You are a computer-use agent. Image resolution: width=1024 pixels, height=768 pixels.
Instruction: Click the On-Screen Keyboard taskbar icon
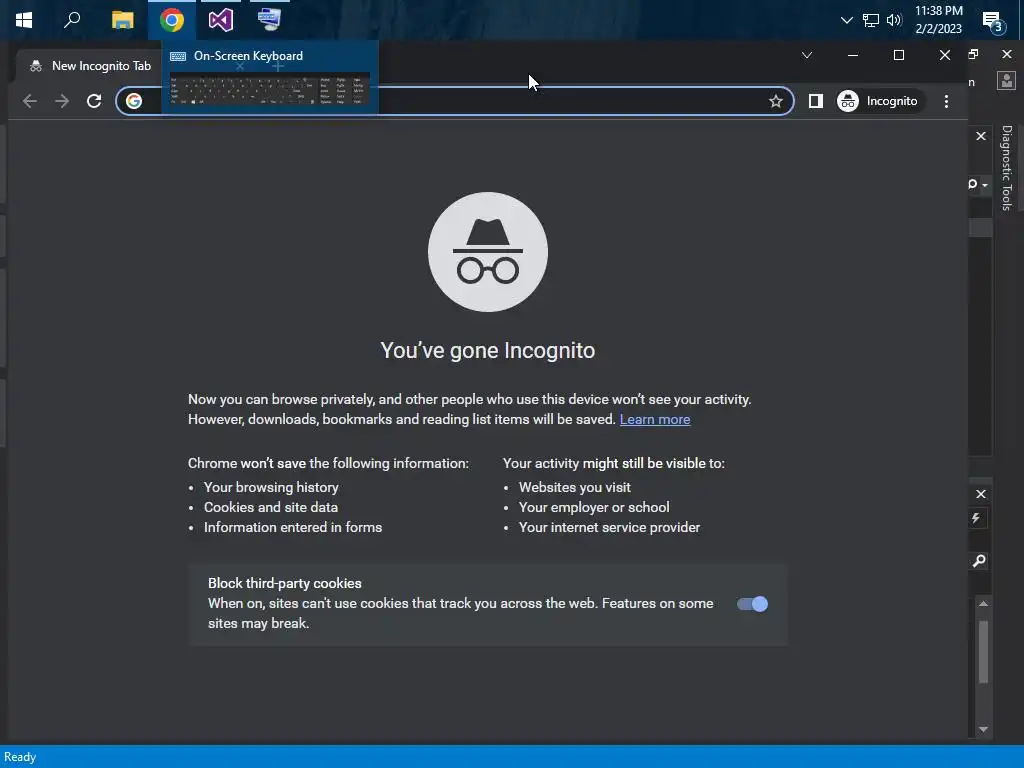269,20
